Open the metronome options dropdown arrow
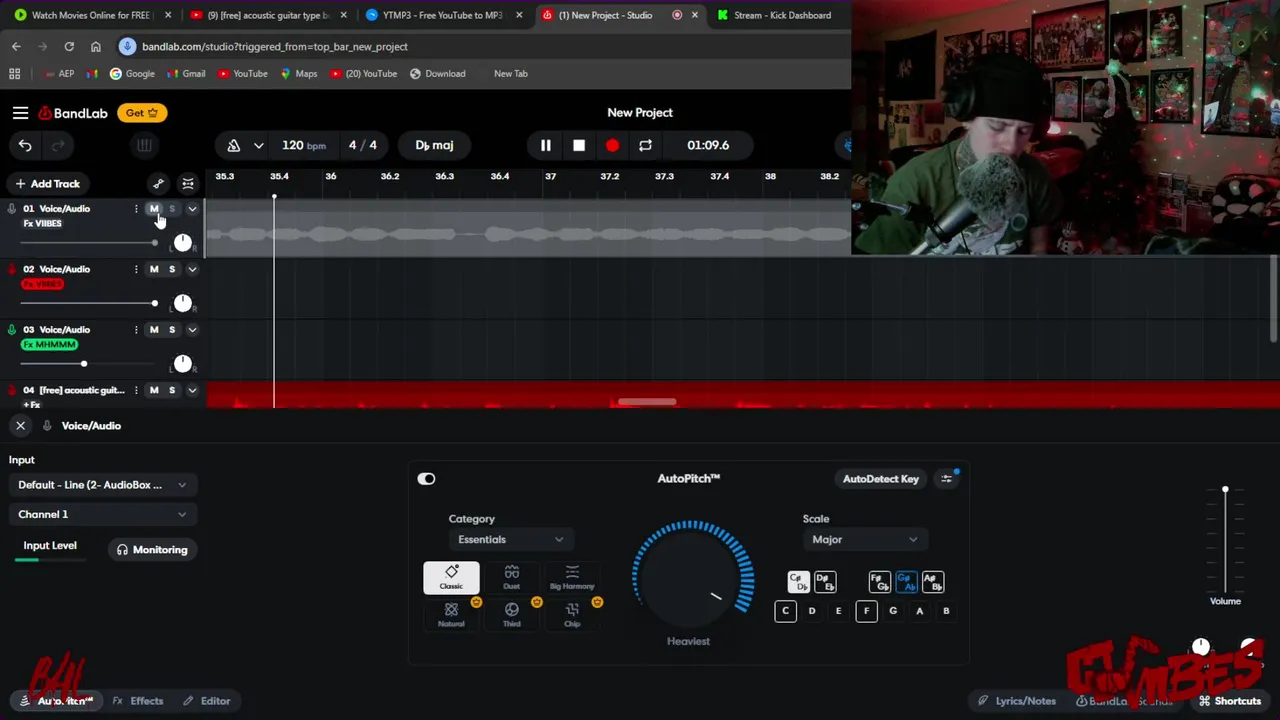This screenshot has height=720, width=1280. [x=258, y=146]
